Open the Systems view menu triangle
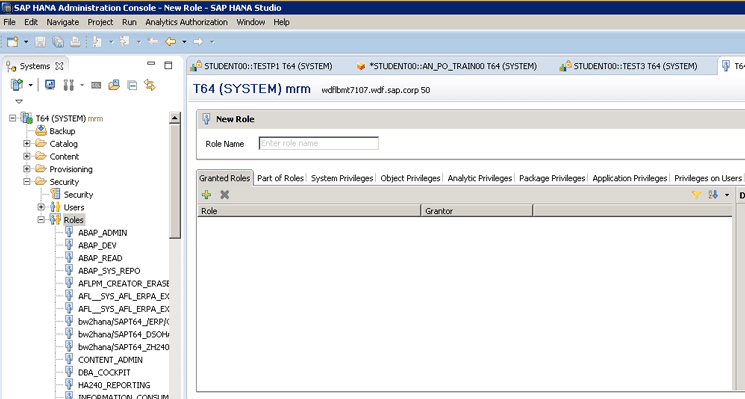745x399 pixels. [x=19, y=101]
